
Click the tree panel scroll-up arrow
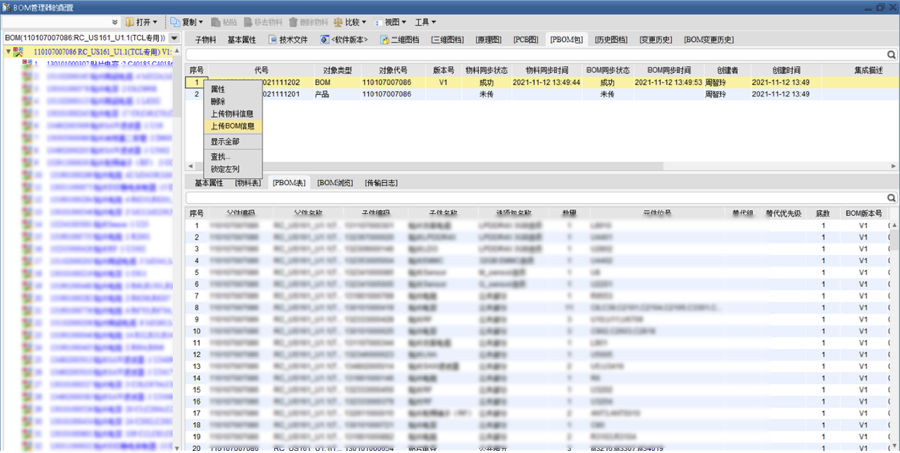point(177,51)
